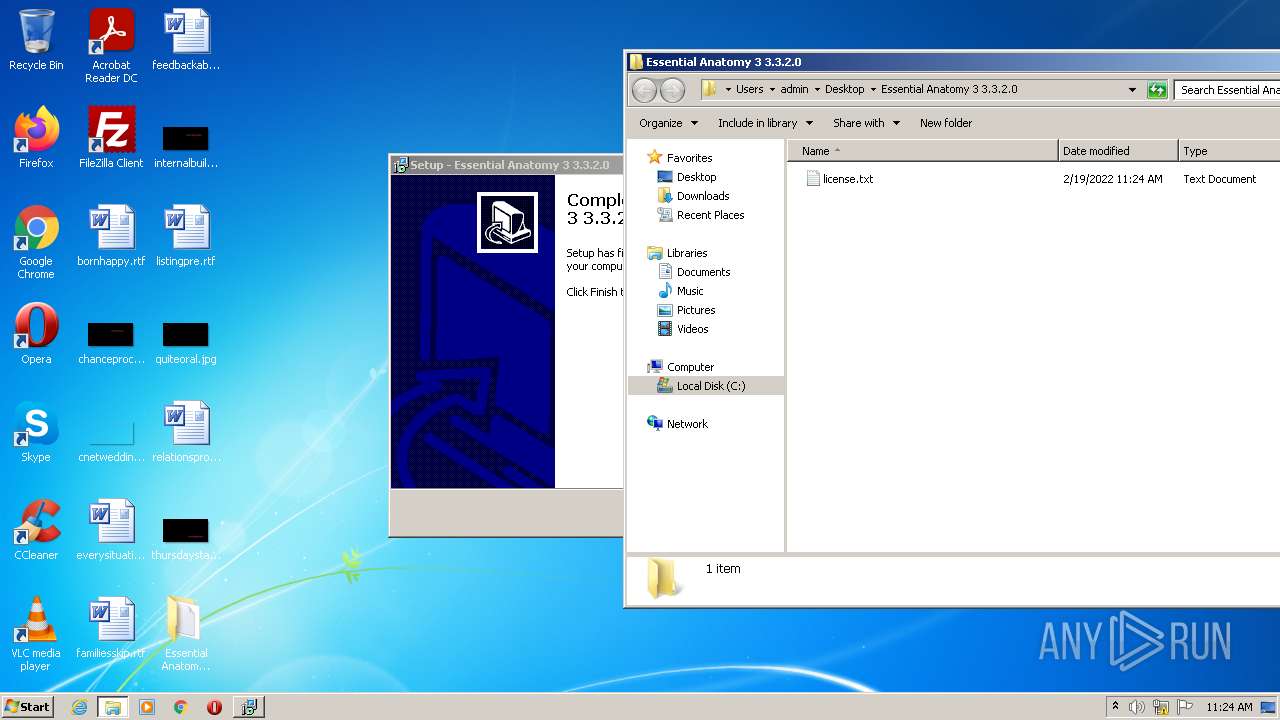Click the media player taskbar icon
The image size is (1280, 720).
(147, 707)
